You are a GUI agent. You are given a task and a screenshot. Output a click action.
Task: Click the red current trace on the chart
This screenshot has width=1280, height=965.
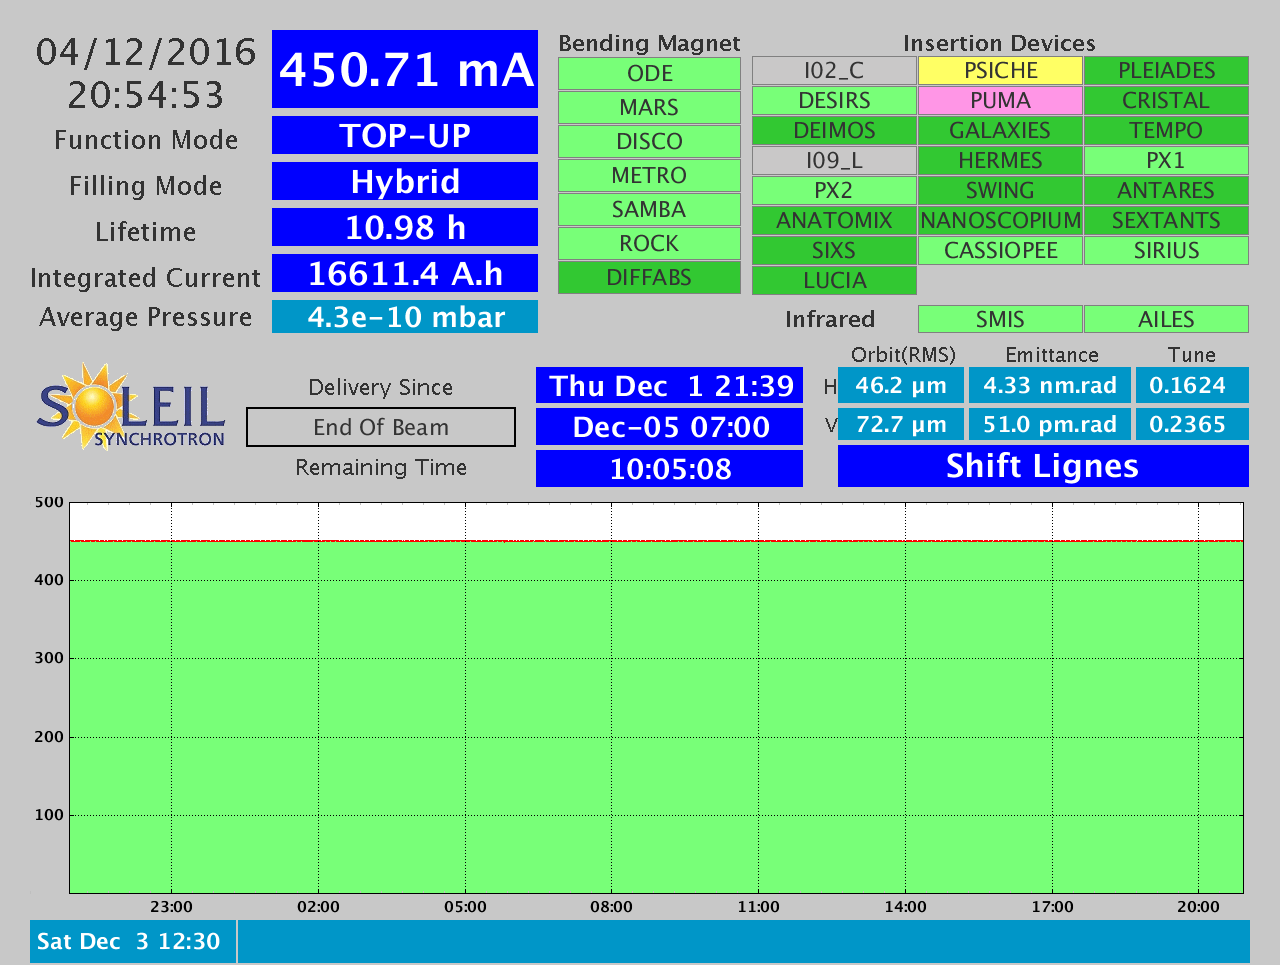coord(656,541)
